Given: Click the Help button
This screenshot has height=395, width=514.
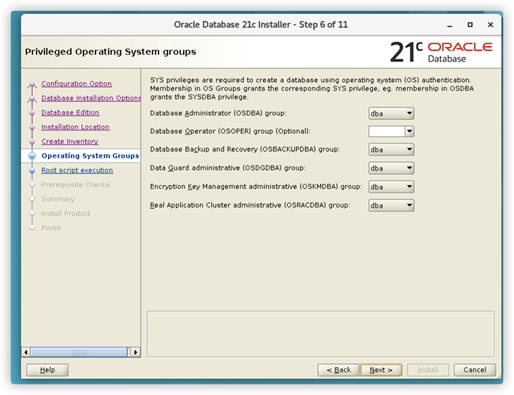Looking at the screenshot, I should [47, 370].
